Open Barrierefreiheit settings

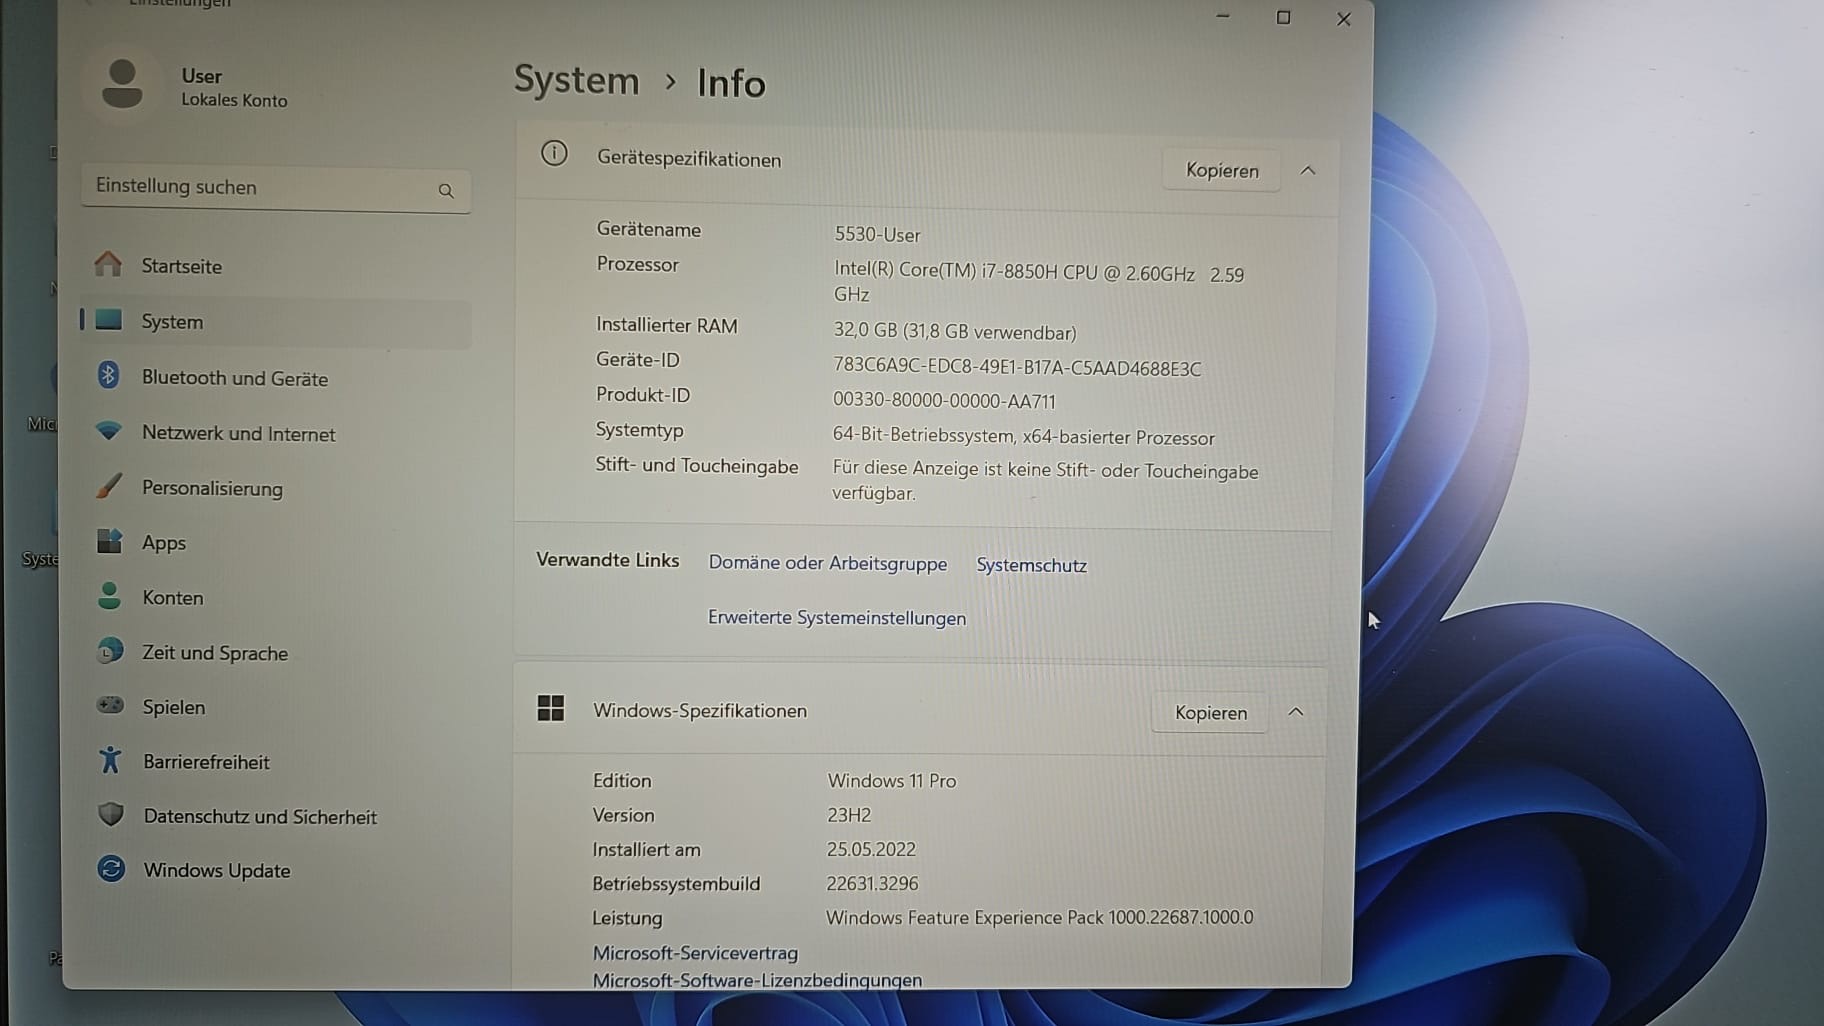(276, 762)
